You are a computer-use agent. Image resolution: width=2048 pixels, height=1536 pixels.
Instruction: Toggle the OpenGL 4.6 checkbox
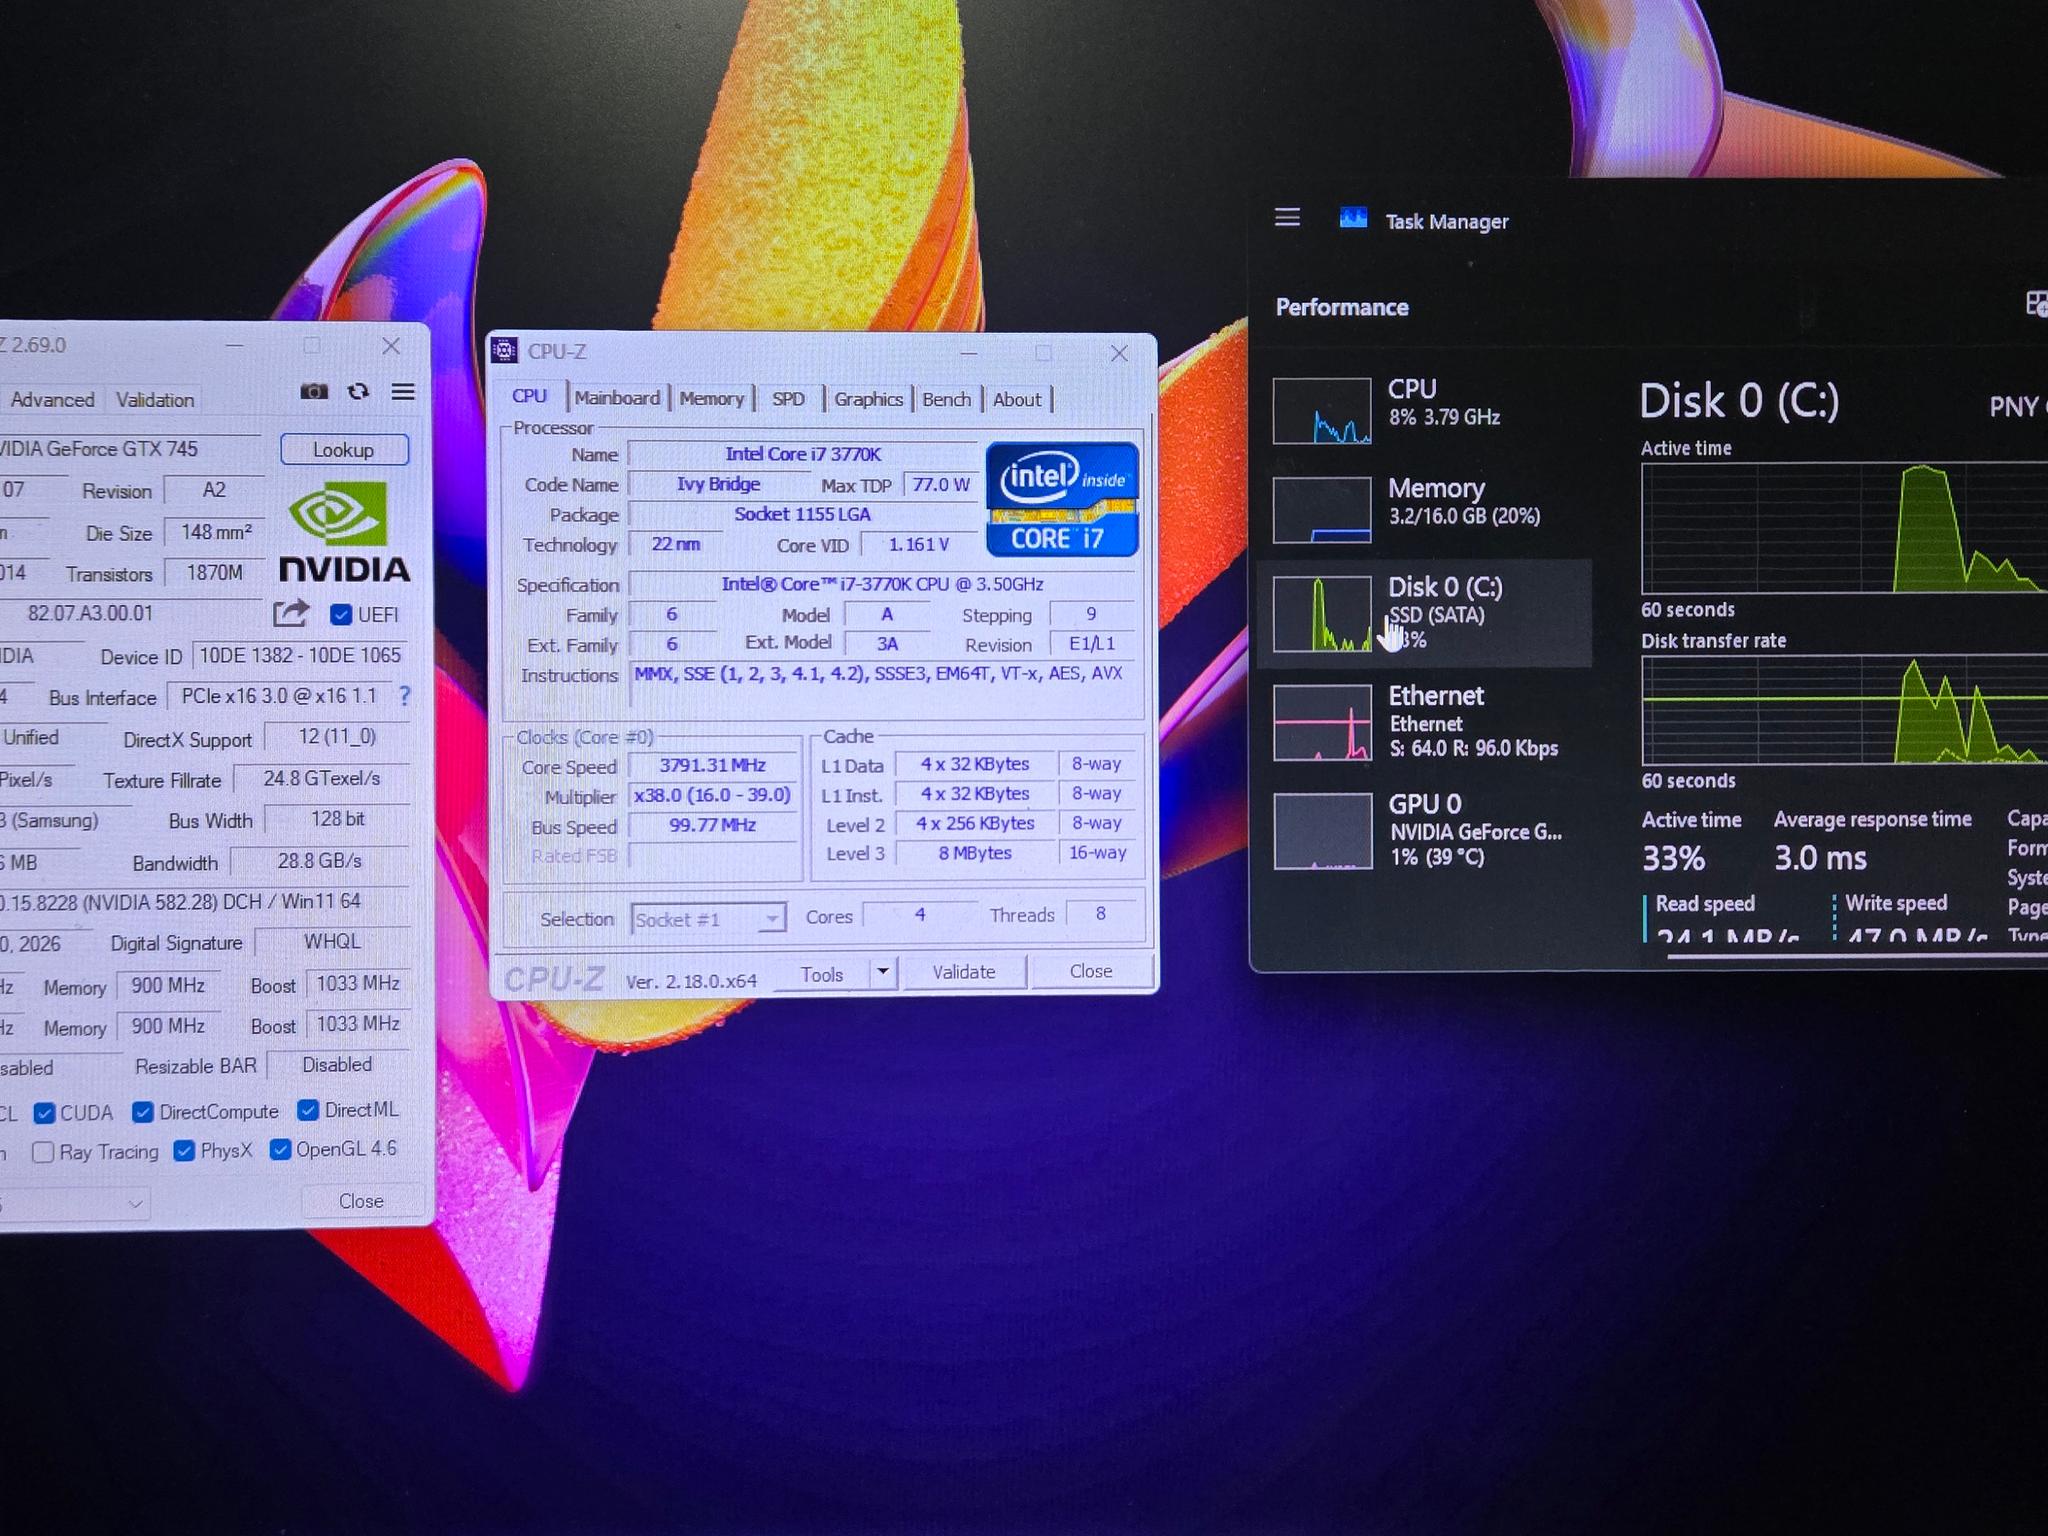(x=280, y=1150)
